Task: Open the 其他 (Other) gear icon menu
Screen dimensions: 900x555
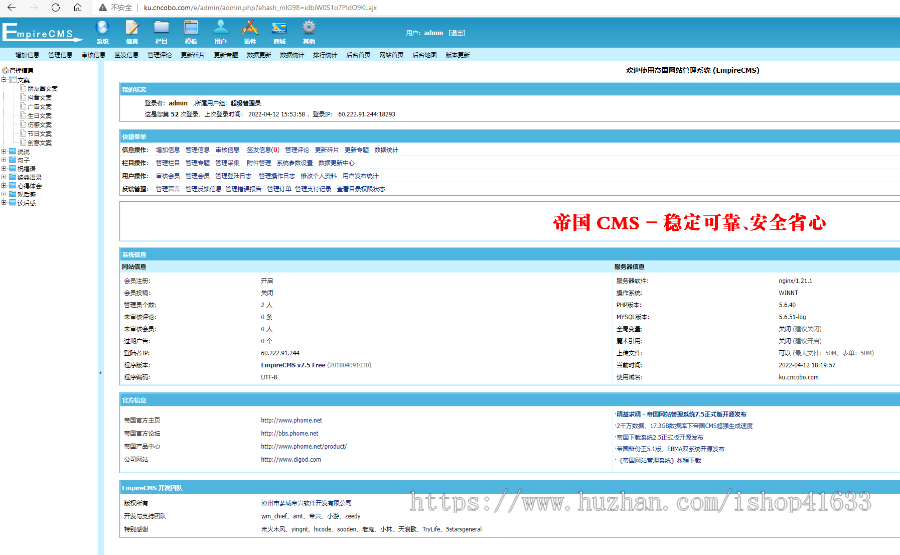Action: (x=309, y=32)
